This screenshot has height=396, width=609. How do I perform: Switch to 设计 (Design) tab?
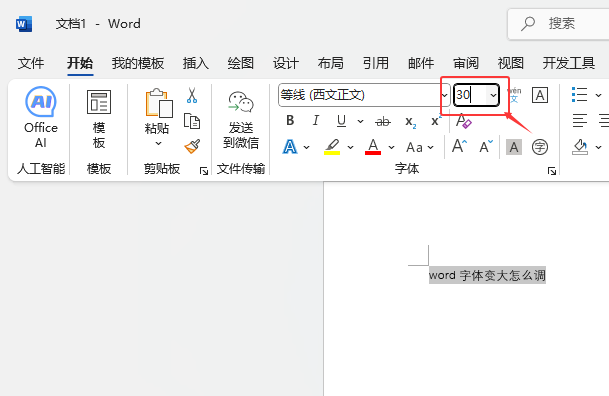tap(286, 63)
